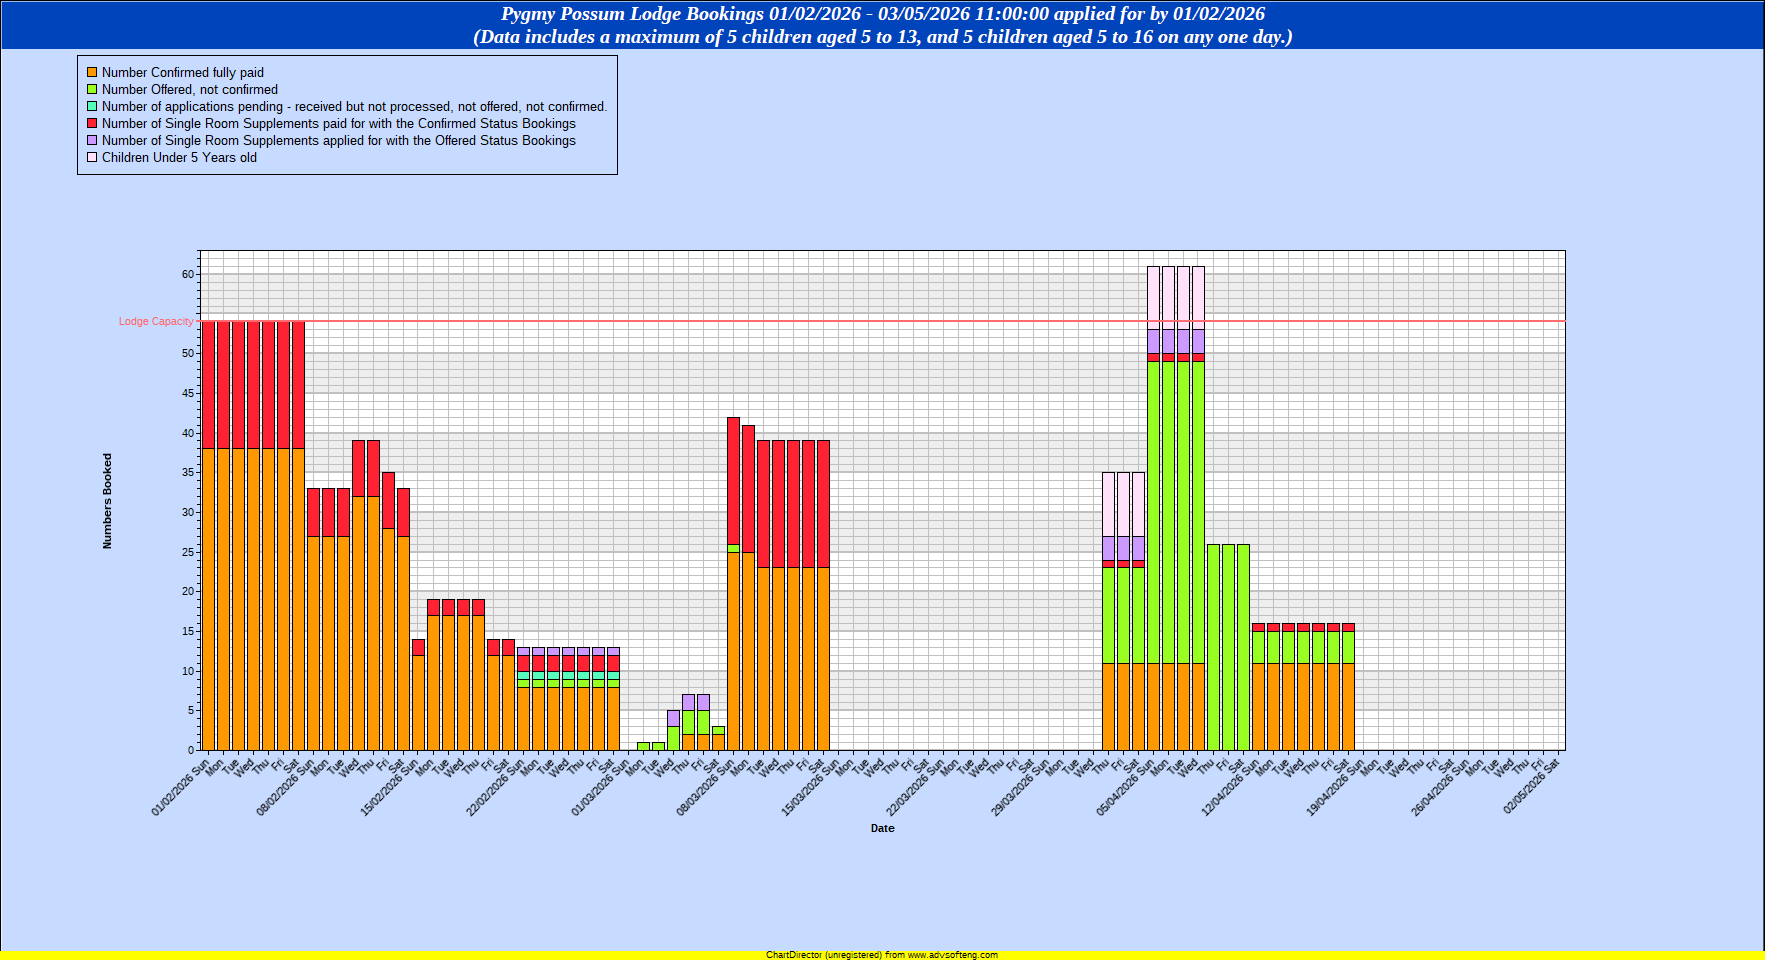Viewport: 1765px width, 960px height.
Task: Click the green 'Number Offered, not confirmed' legend swatch
Action: coord(92,90)
